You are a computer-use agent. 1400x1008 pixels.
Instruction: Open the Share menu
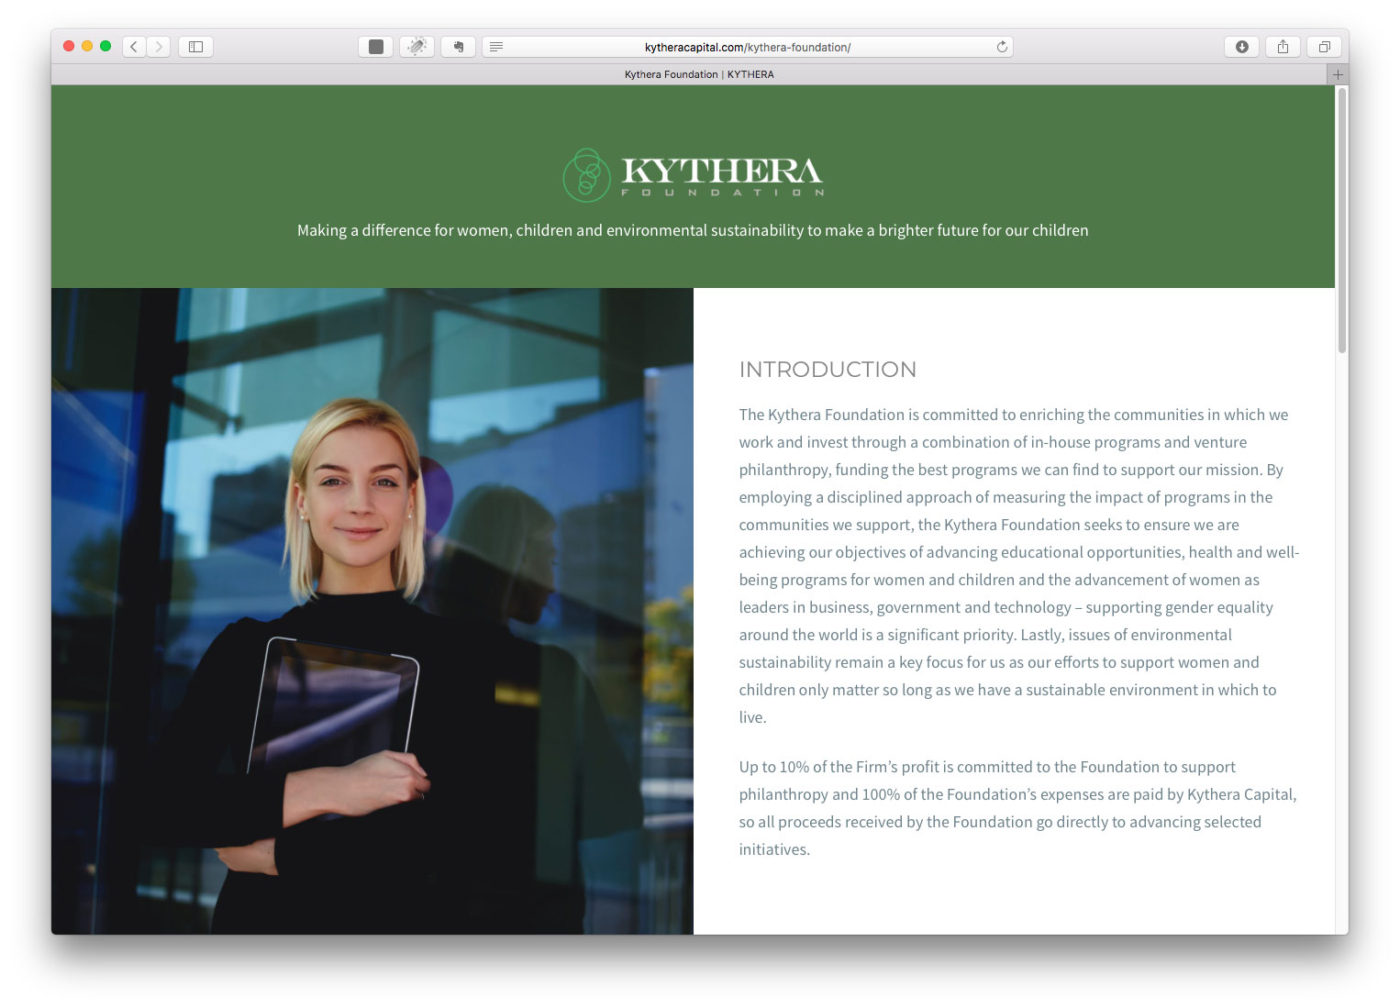(1283, 47)
